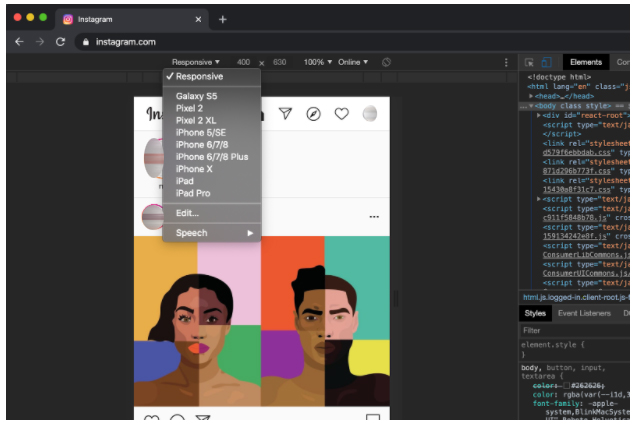Open the post's three-dot options
This screenshot has width=633, height=427.
tap(374, 217)
